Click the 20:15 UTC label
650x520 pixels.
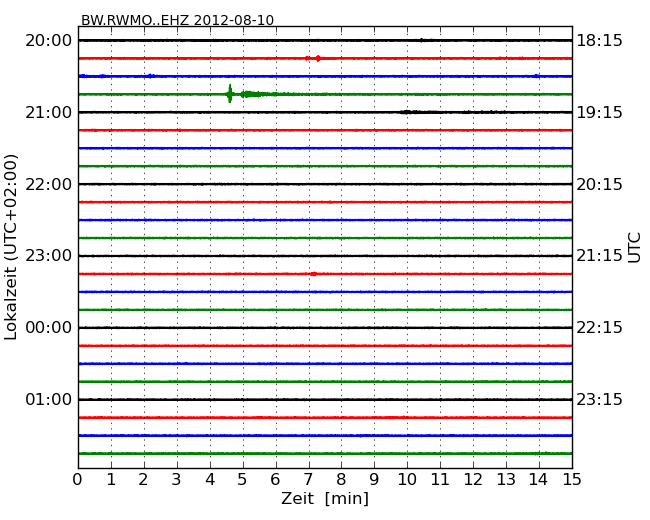click(x=599, y=184)
